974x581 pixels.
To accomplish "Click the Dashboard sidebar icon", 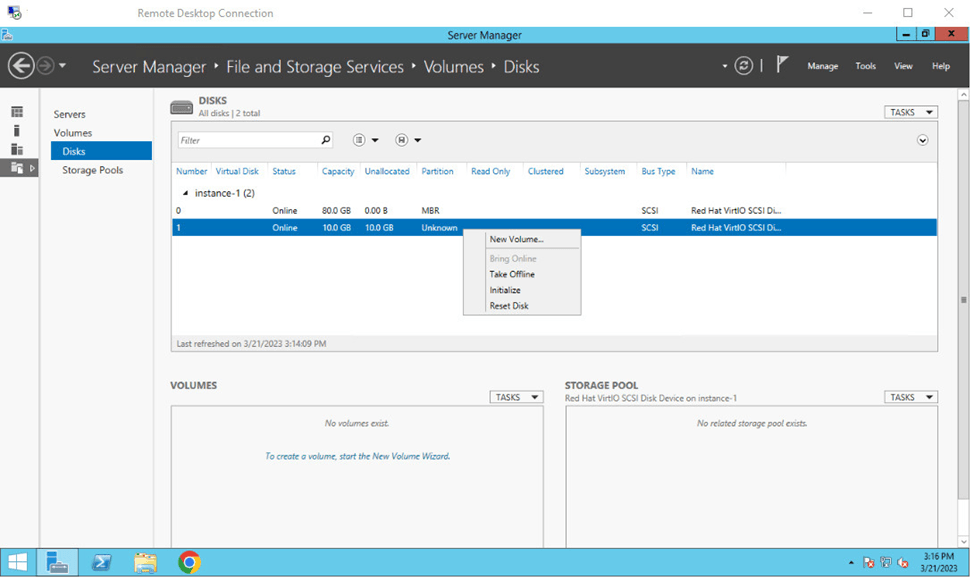I will pyautogui.click(x=17, y=112).
